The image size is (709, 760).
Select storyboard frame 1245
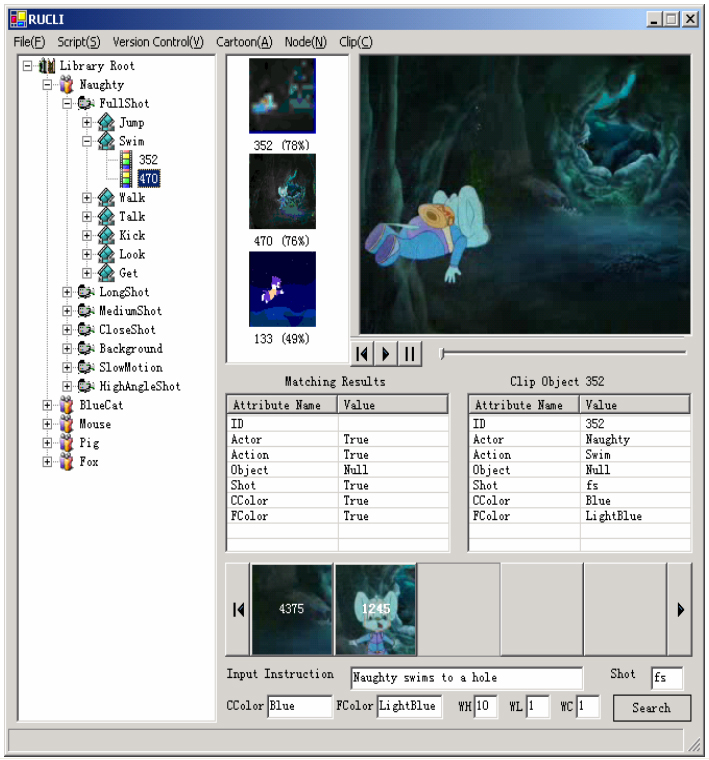(x=376, y=610)
